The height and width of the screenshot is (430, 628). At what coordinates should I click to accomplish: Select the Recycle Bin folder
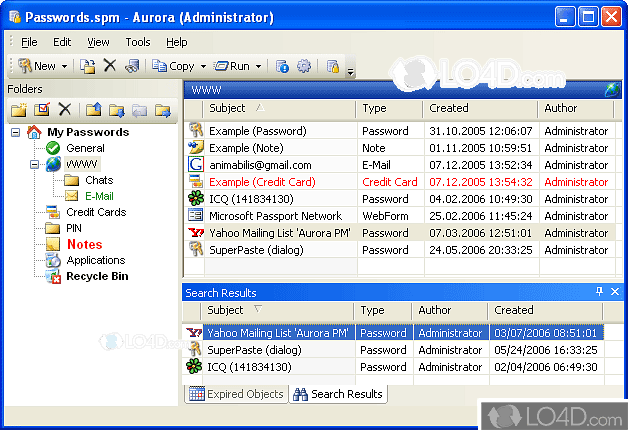[97, 276]
